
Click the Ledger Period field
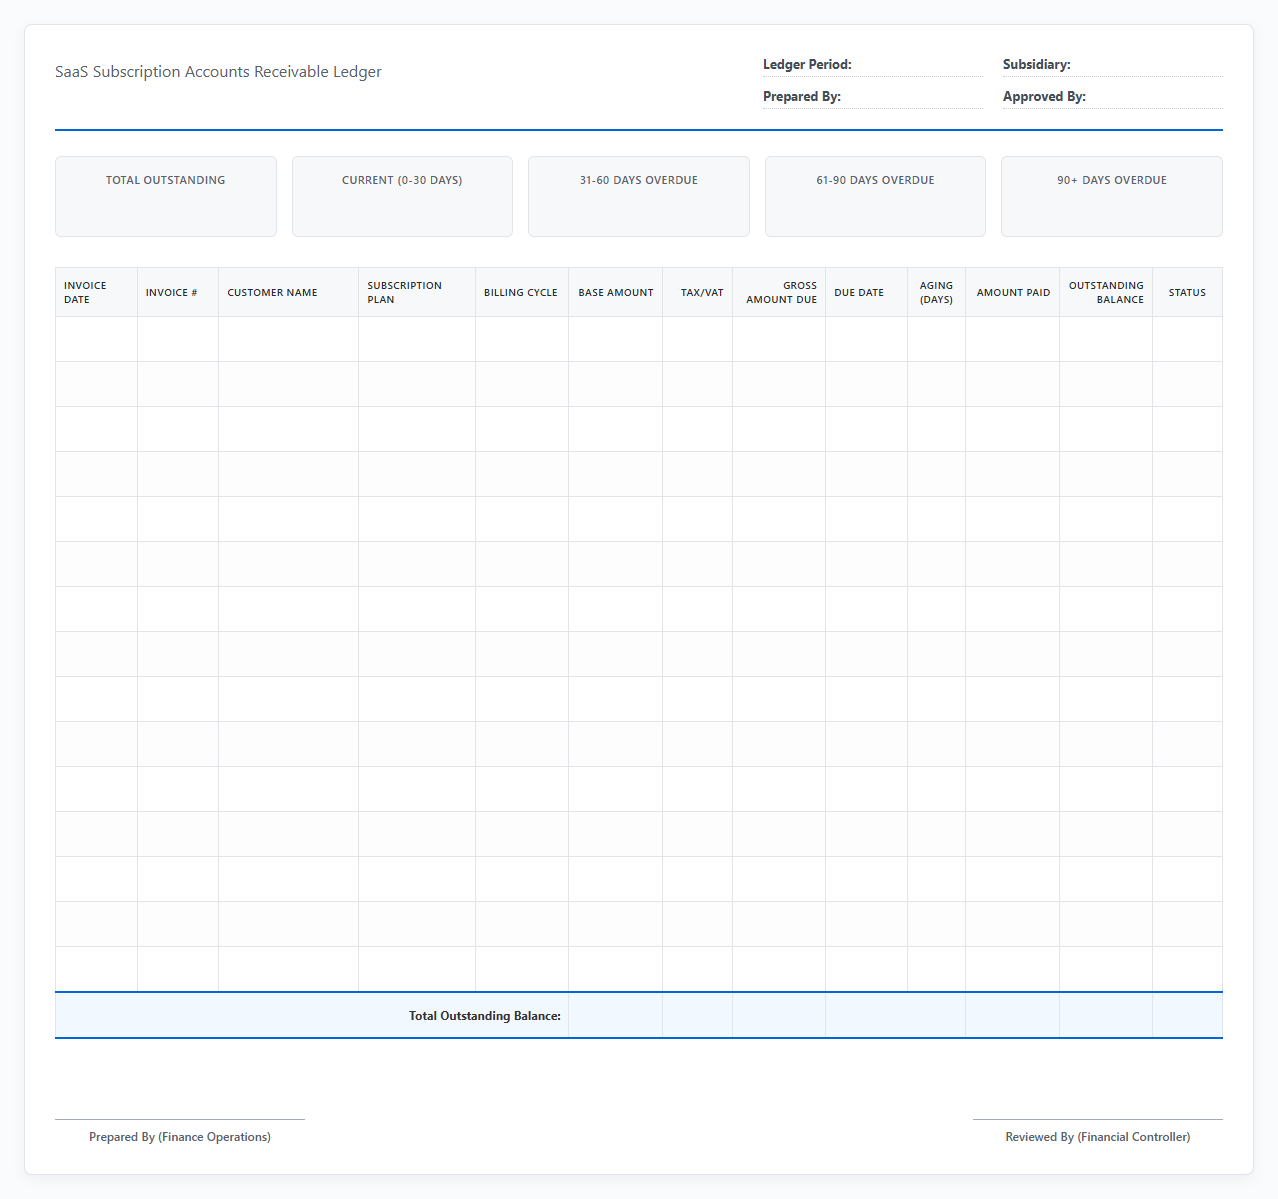tap(872, 64)
